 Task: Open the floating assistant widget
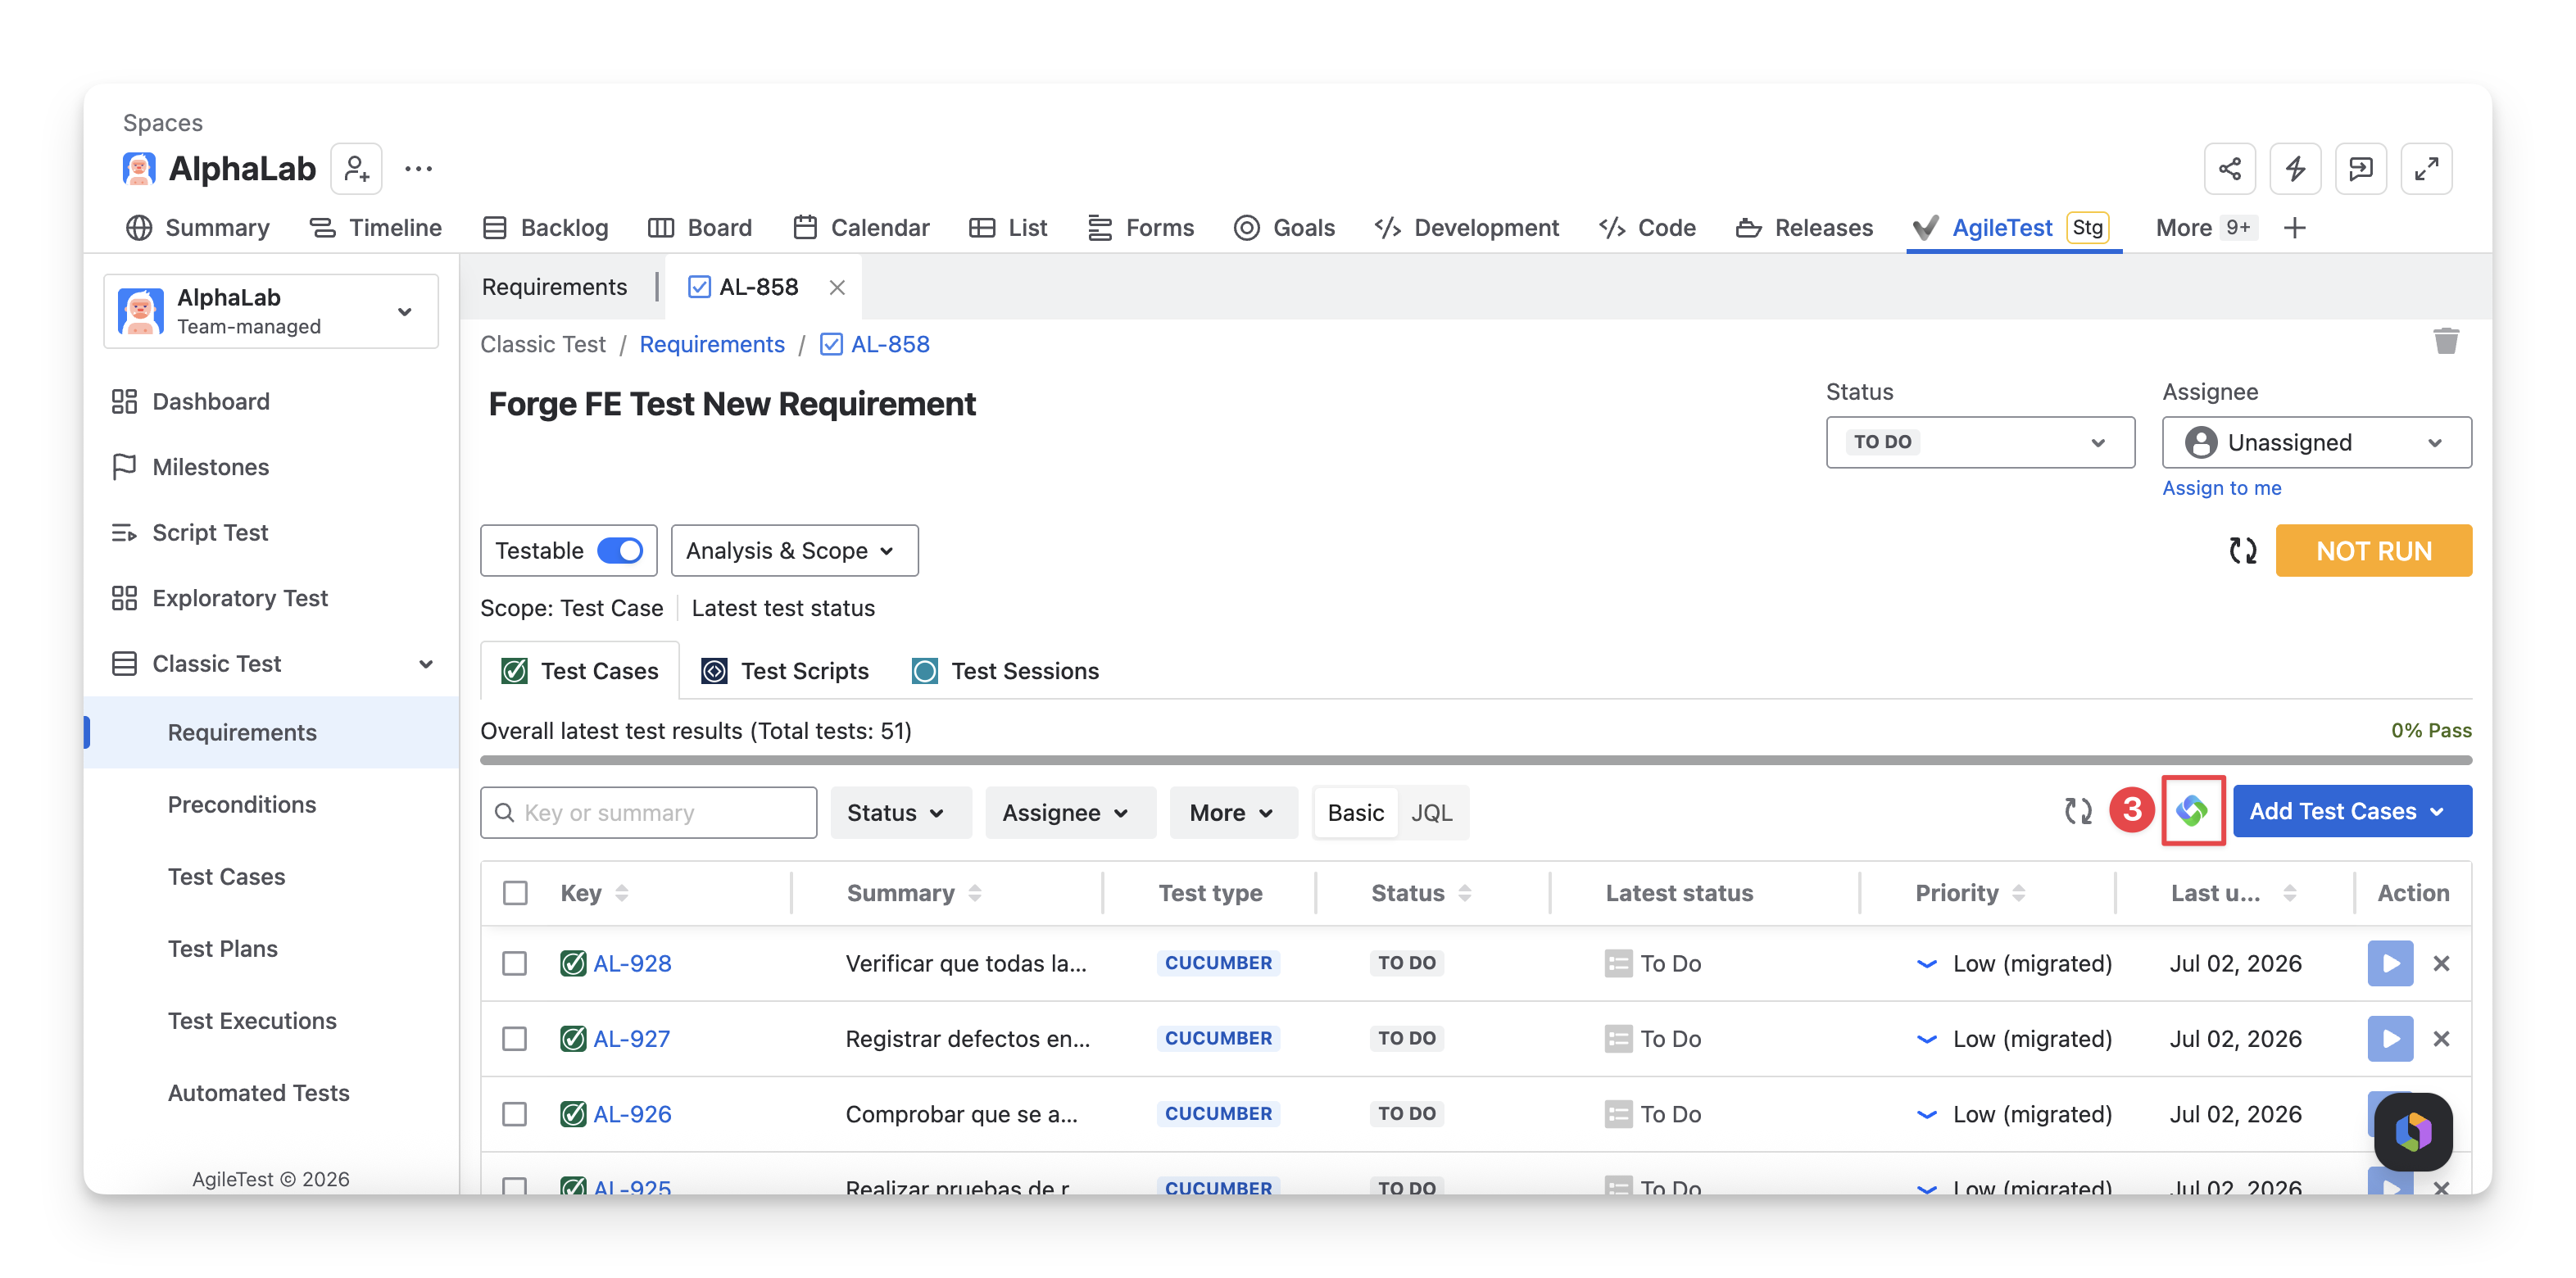(x=2413, y=1131)
